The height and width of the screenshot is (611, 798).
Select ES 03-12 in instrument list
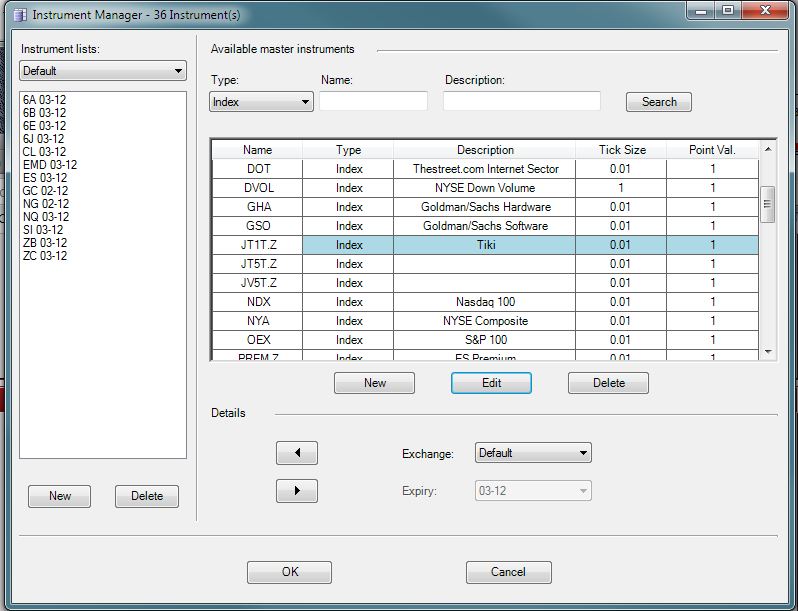coord(45,178)
